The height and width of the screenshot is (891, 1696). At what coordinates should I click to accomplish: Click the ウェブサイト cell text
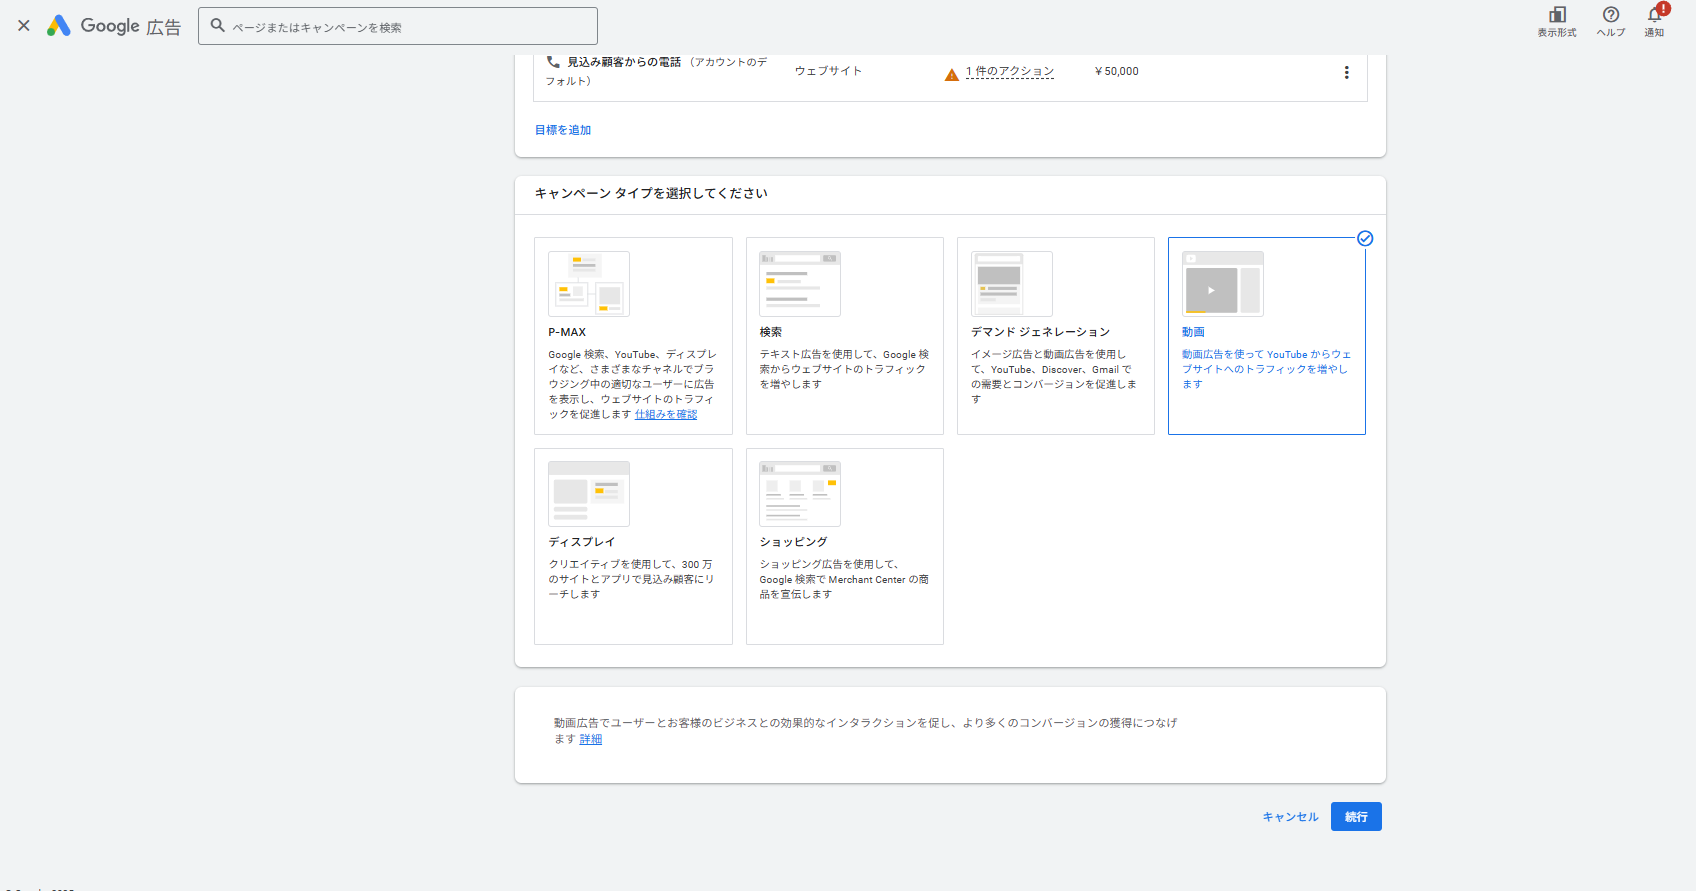click(x=828, y=71)
